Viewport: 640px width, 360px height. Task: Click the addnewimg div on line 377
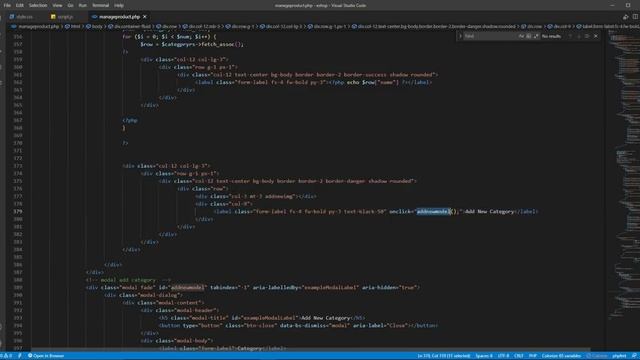pyautogui.click(x=256, y=196)
